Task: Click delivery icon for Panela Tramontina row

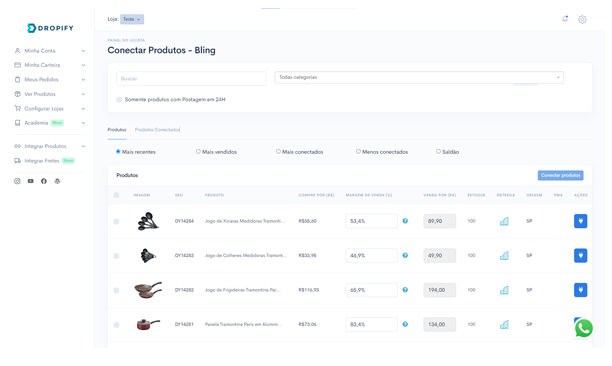Action: [x=504, y=324]
